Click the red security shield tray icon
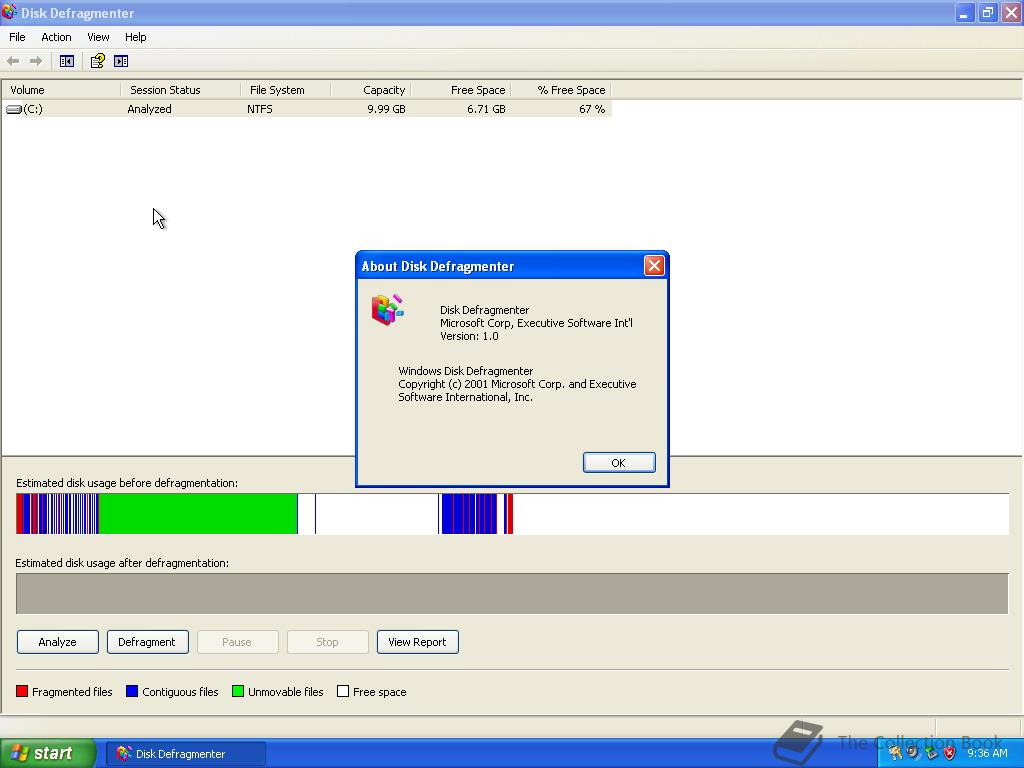Screen dimensions: 1024x768 pyautogui.click(x=950, y=753)
